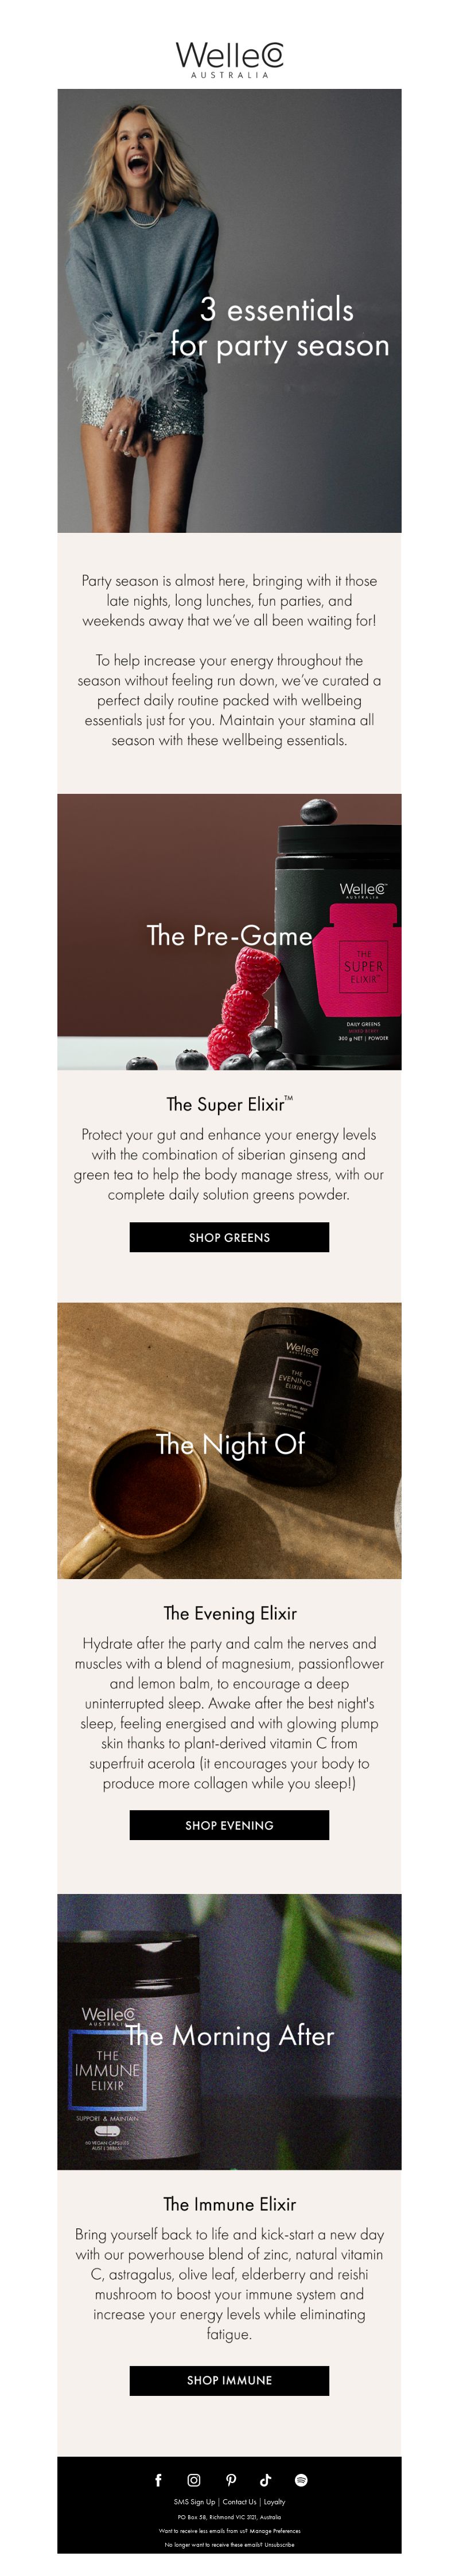Click The Evening Elixir heading
This screenshot has height=2576, width=459.
pos(229,1613)
